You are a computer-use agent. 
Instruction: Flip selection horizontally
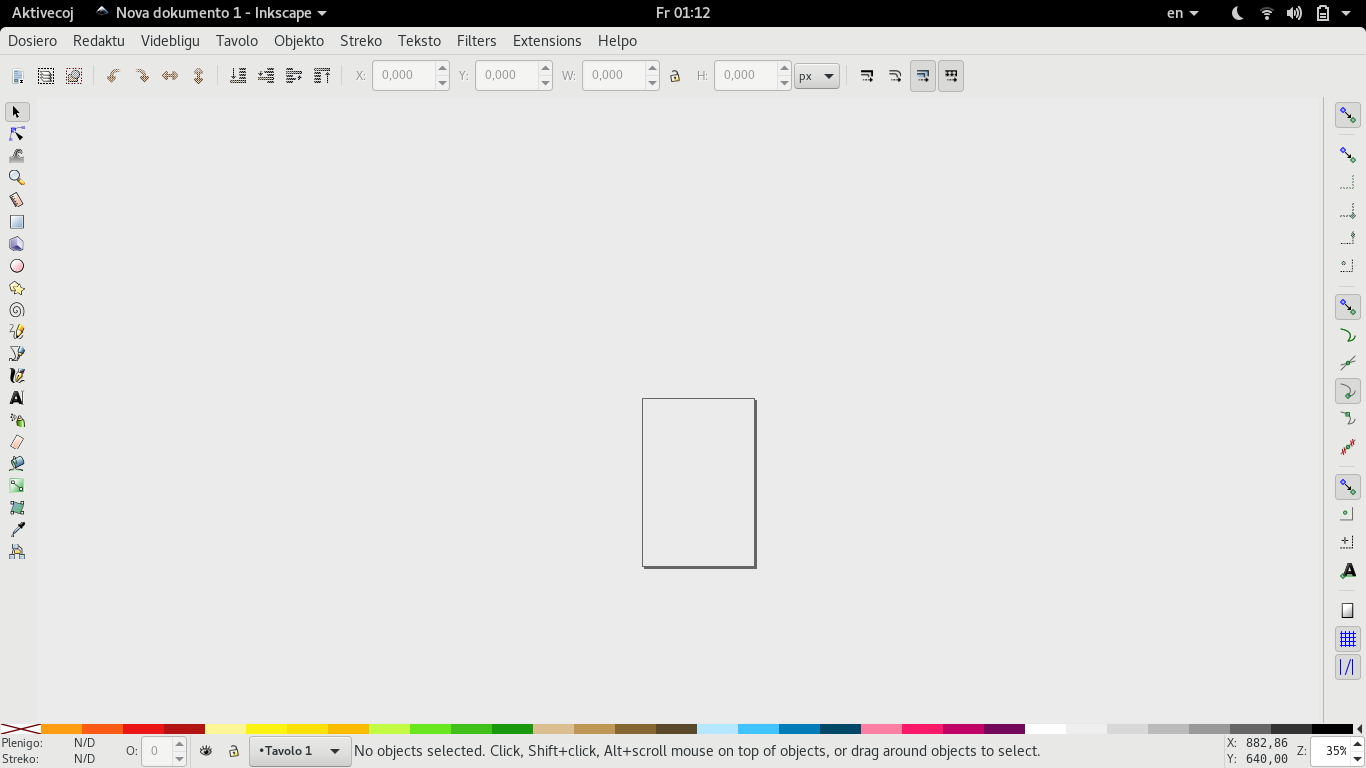(x=170, y=76)
